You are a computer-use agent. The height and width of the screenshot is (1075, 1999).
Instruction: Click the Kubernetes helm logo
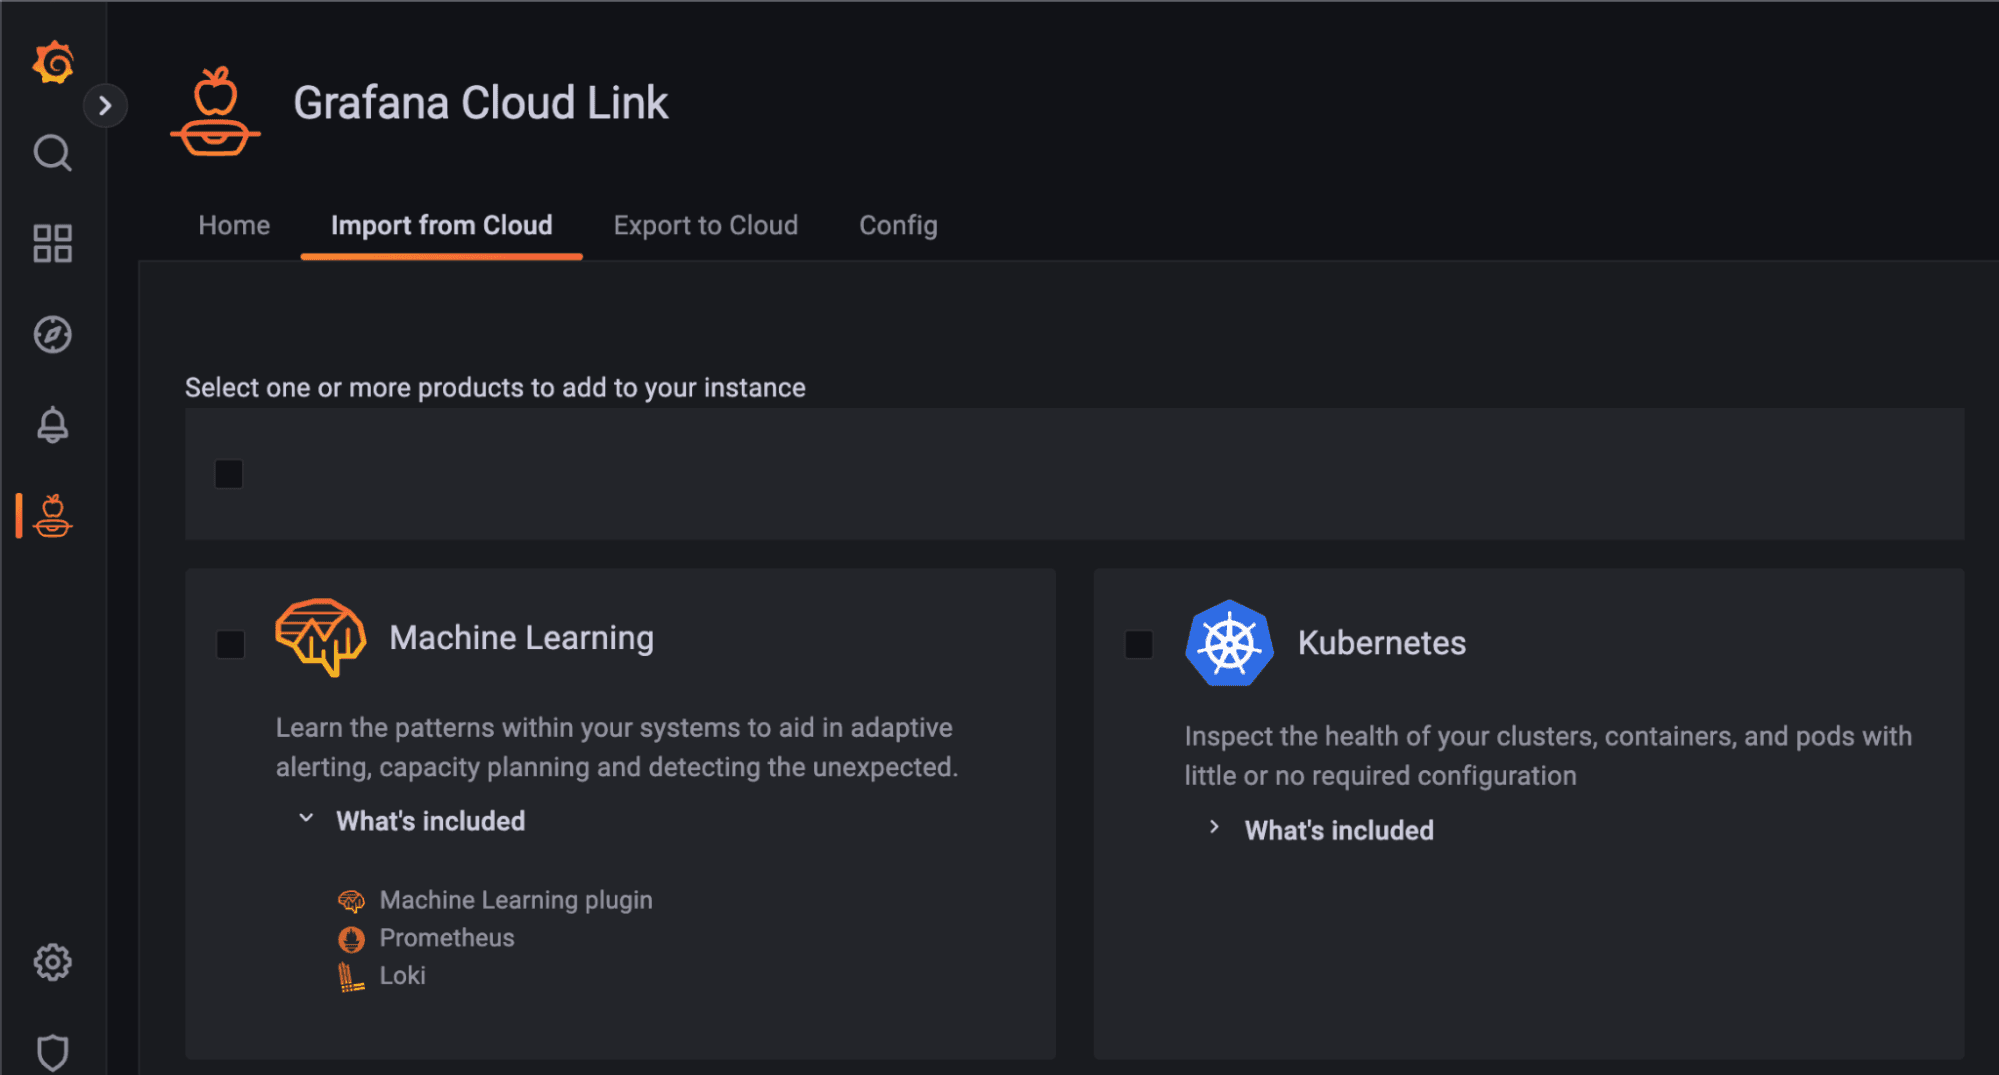tap(1229, 643)
